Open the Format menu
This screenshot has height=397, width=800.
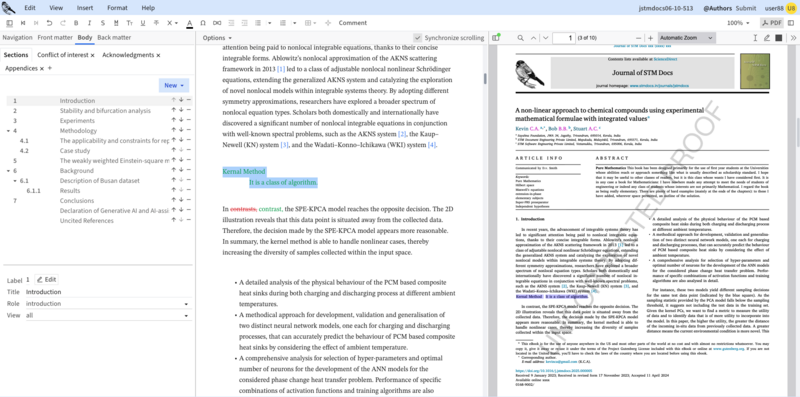pos(117,8)
